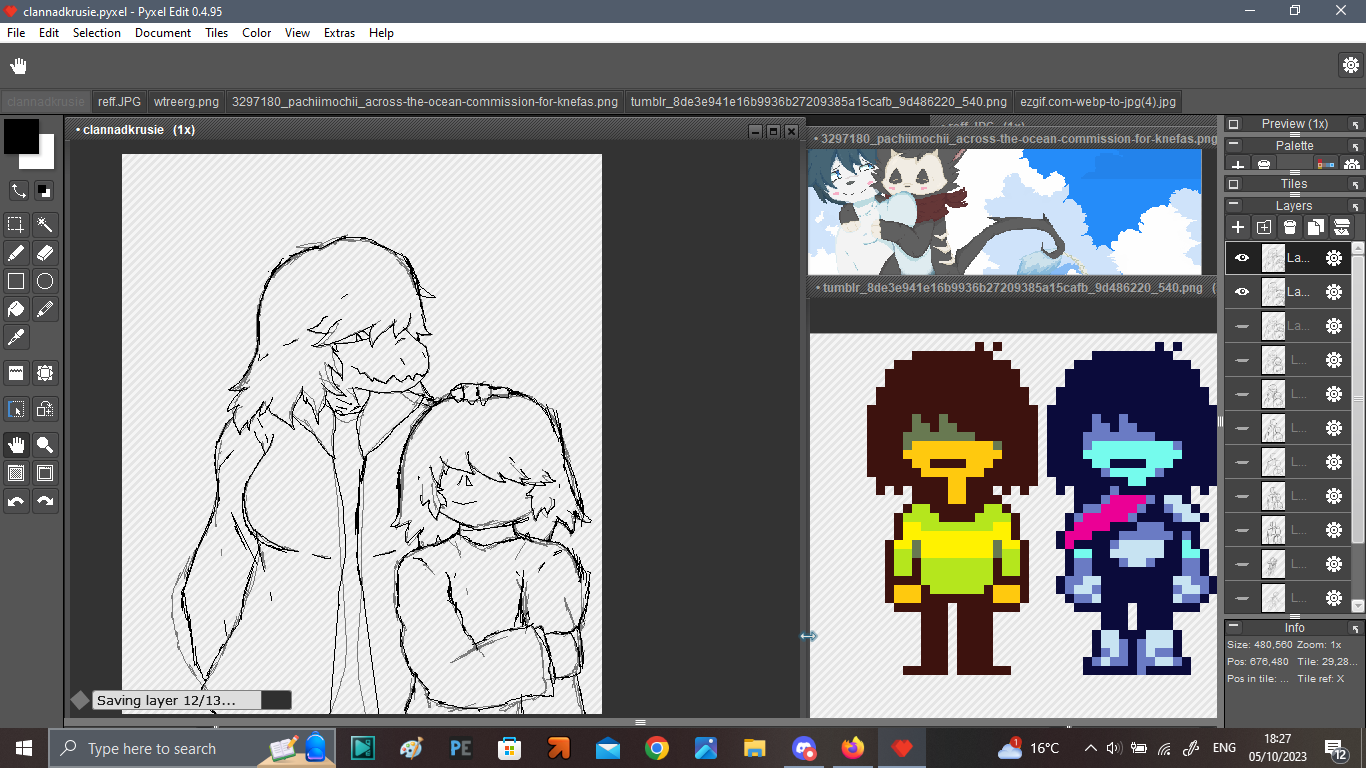Select the Ellipse shape tool
Screen dimensions: 1366x768
click(45, 281)
